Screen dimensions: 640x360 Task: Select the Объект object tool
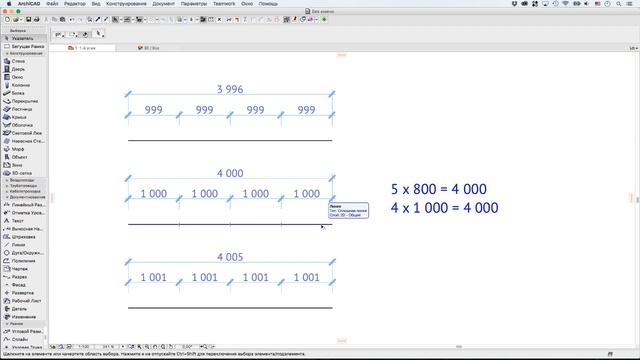point(24,157)
